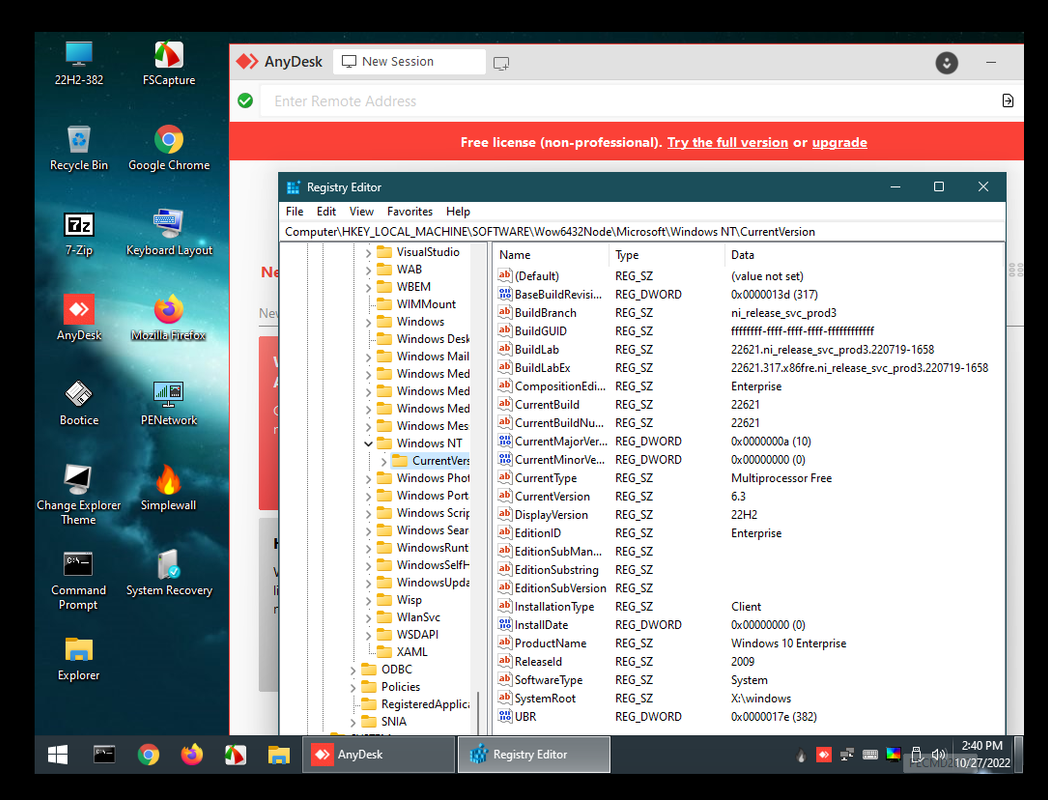Expand the ODBC registry key

click(x=353, y=670)
